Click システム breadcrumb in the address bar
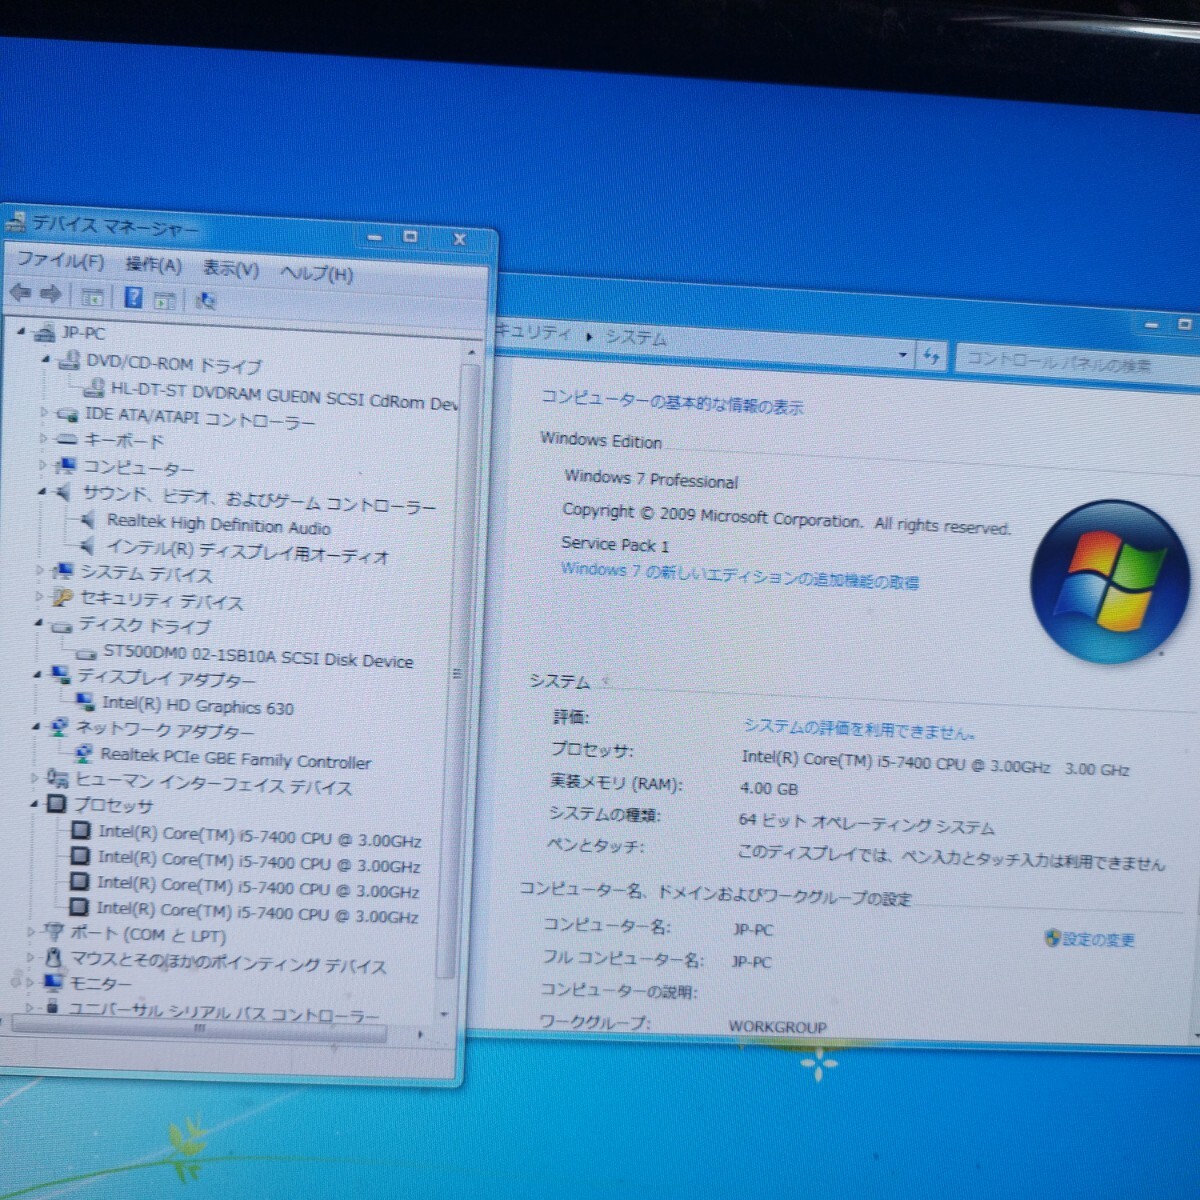1200x1200 pixels. point(635,337)
